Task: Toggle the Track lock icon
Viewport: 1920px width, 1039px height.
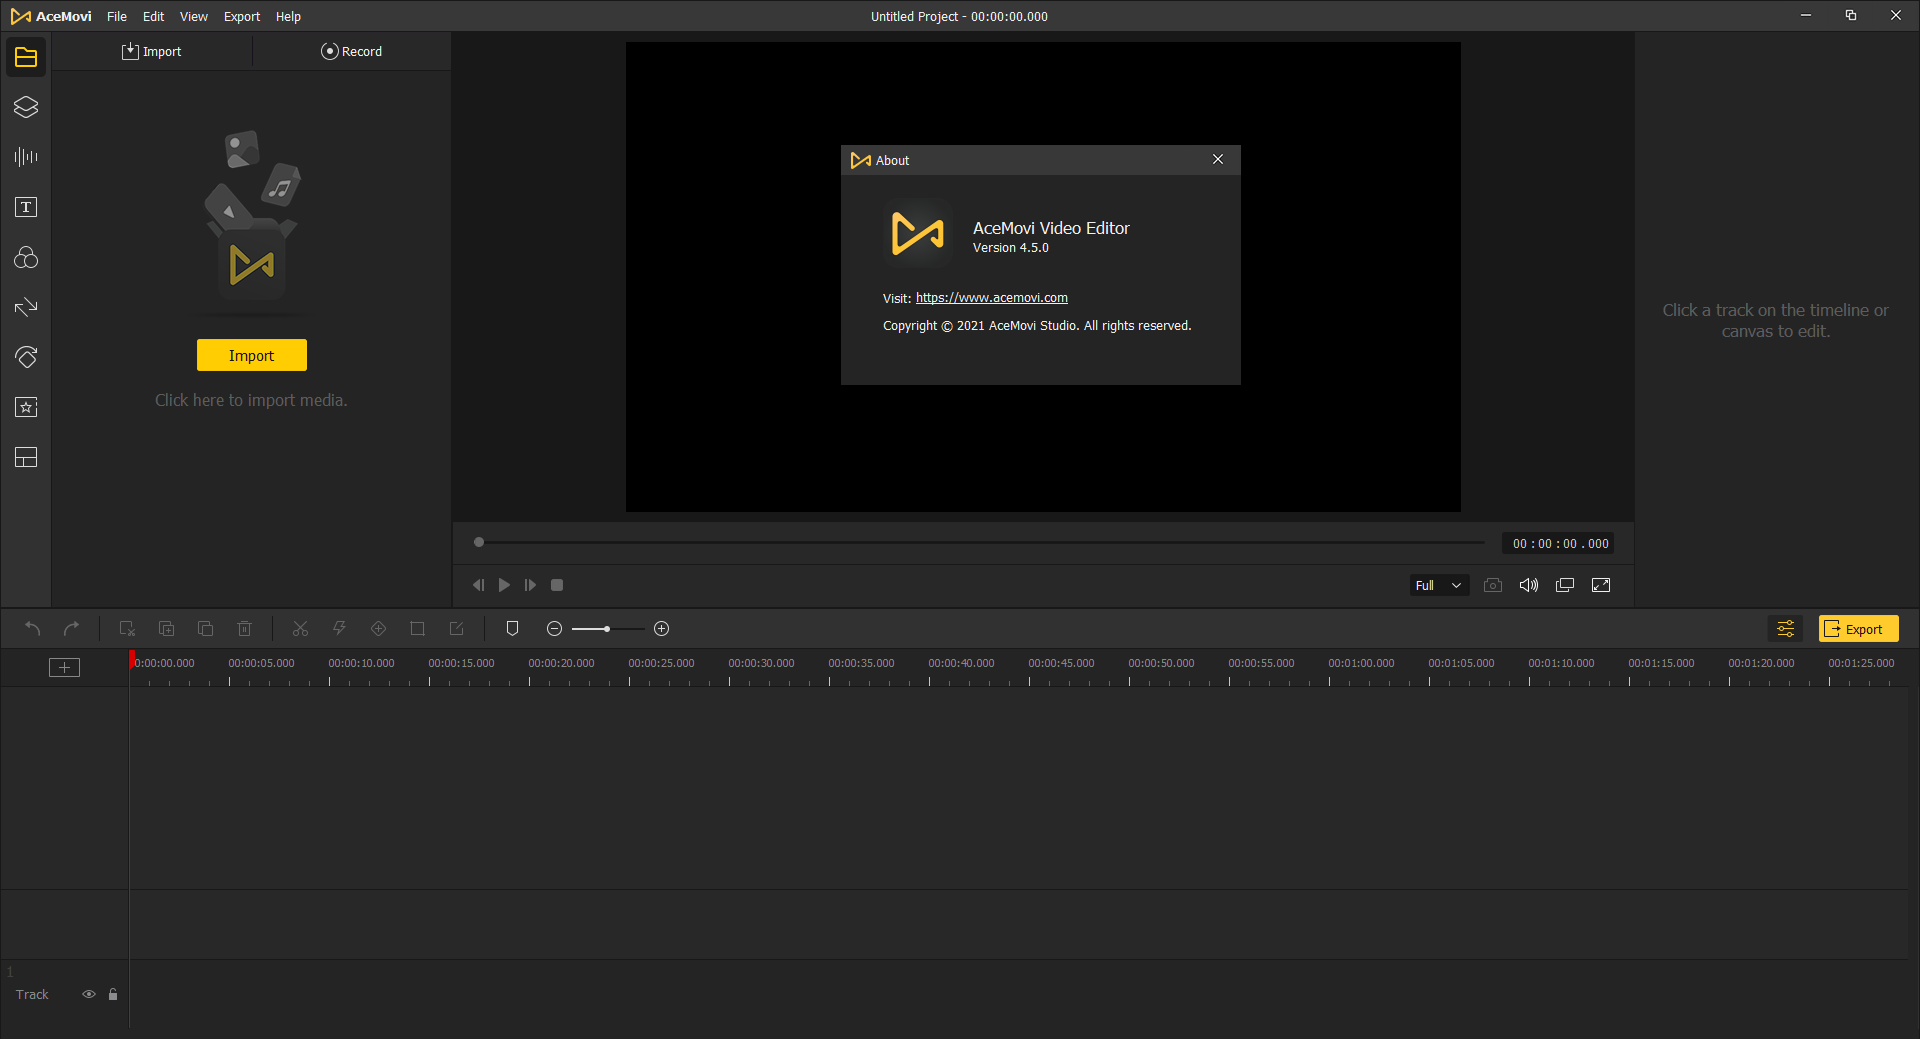Action: pos(113,994)
